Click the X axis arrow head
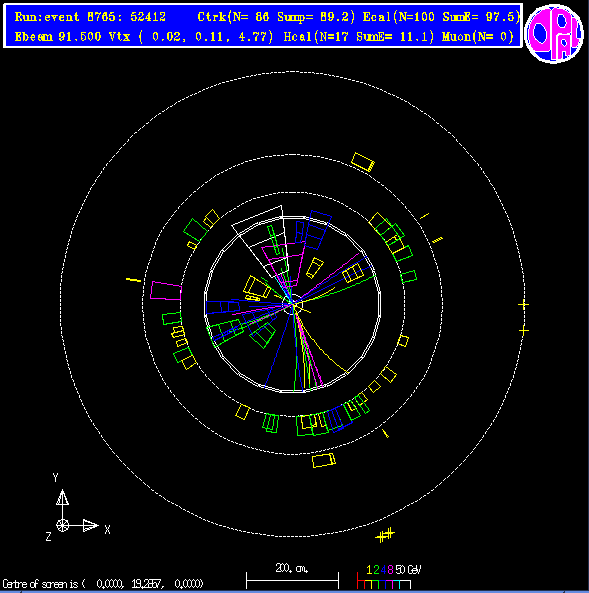The width and height of the screenshot is (589, 593). (x=90, y=525)
